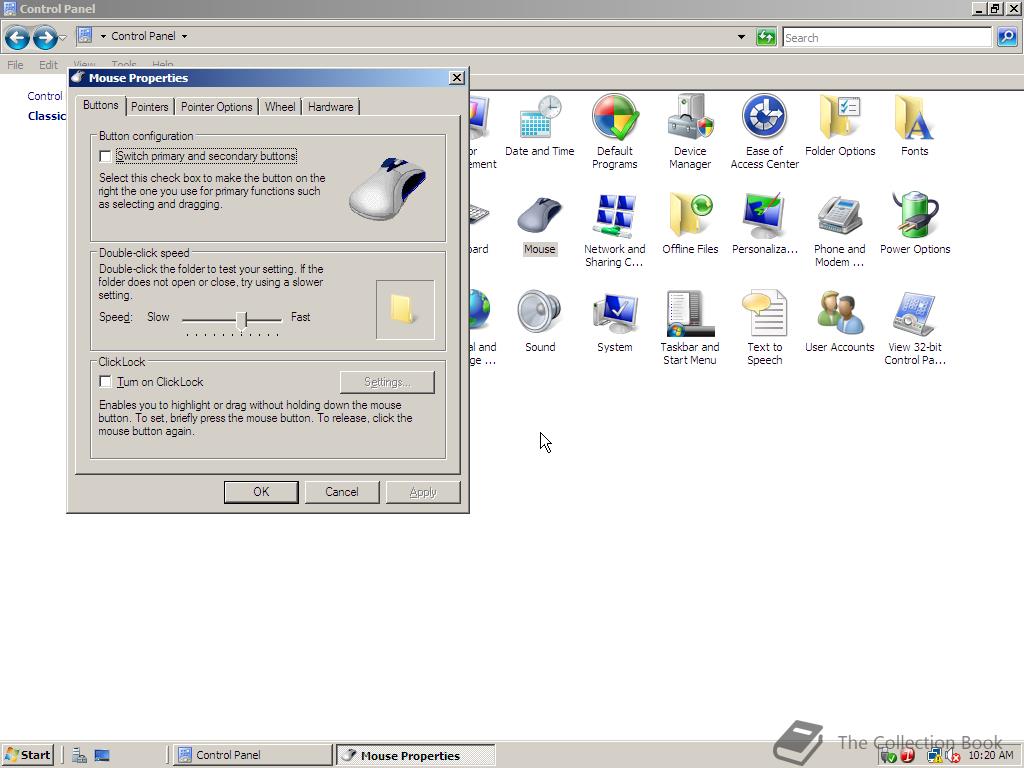Click in the Search input field
Viewport: 1024px width, 768px height.
(x=887, y=37)
